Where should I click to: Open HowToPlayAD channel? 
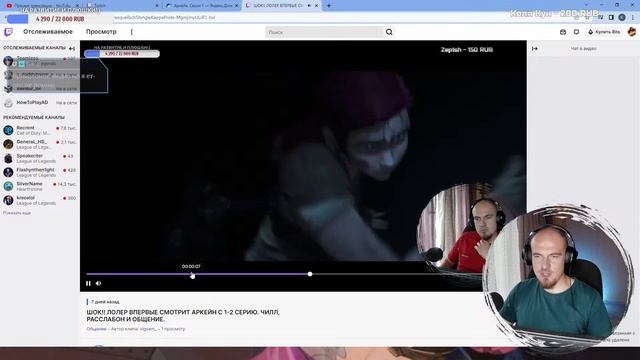click(40, 103)
